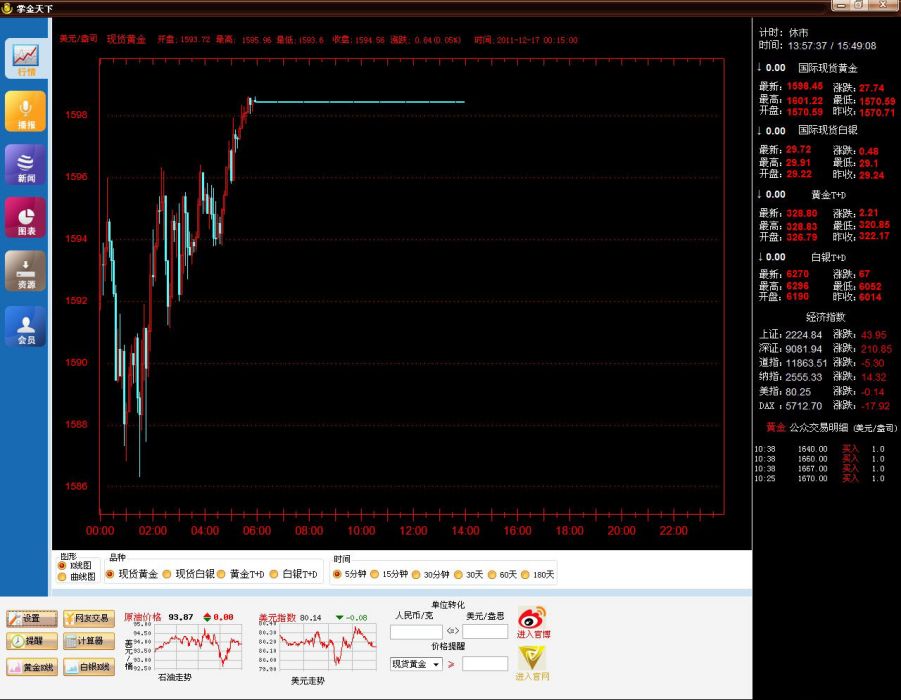Click the 人民币/克 conversion input field
This screenshot has width=901, height=700.
tap(416, 632)
